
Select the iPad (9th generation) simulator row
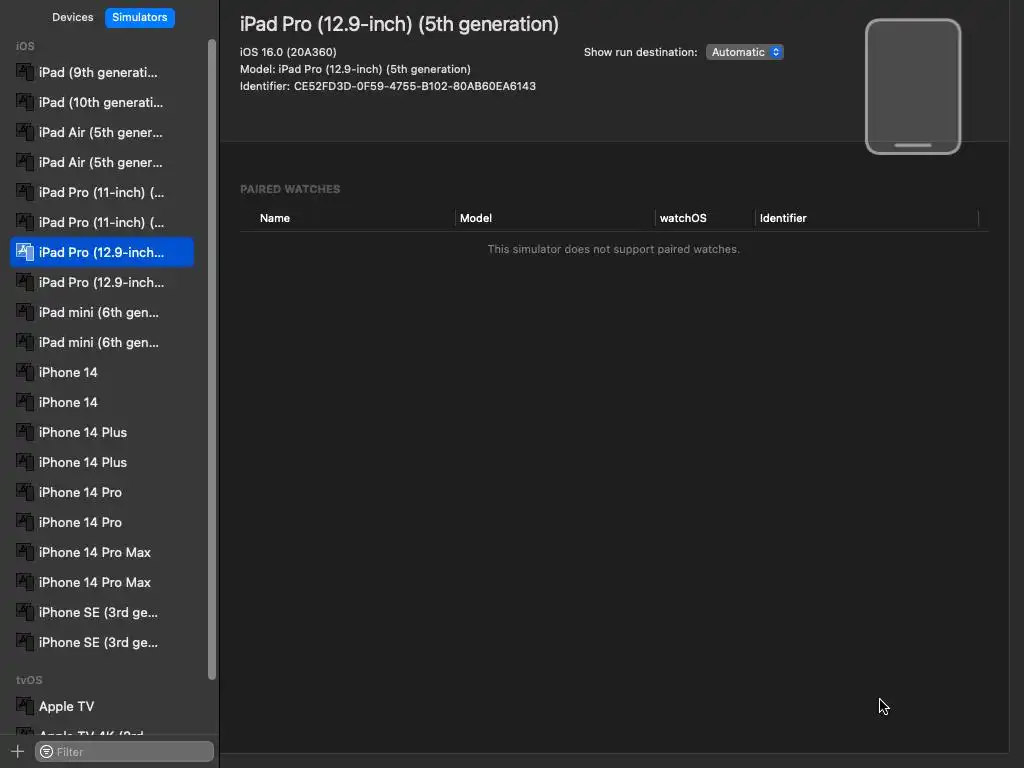coord(102,72)
